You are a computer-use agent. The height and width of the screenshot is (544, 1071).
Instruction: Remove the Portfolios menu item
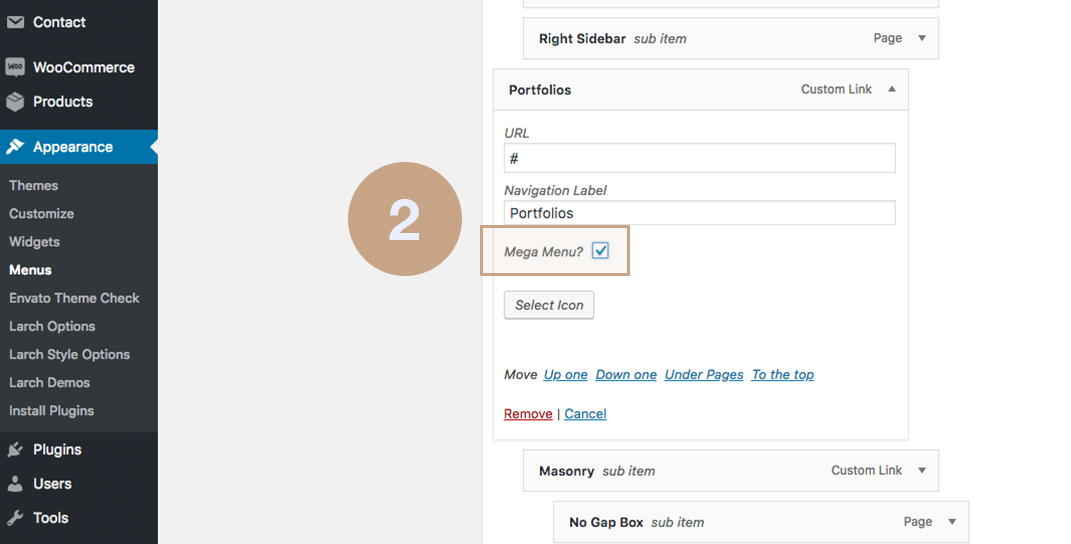528,413
